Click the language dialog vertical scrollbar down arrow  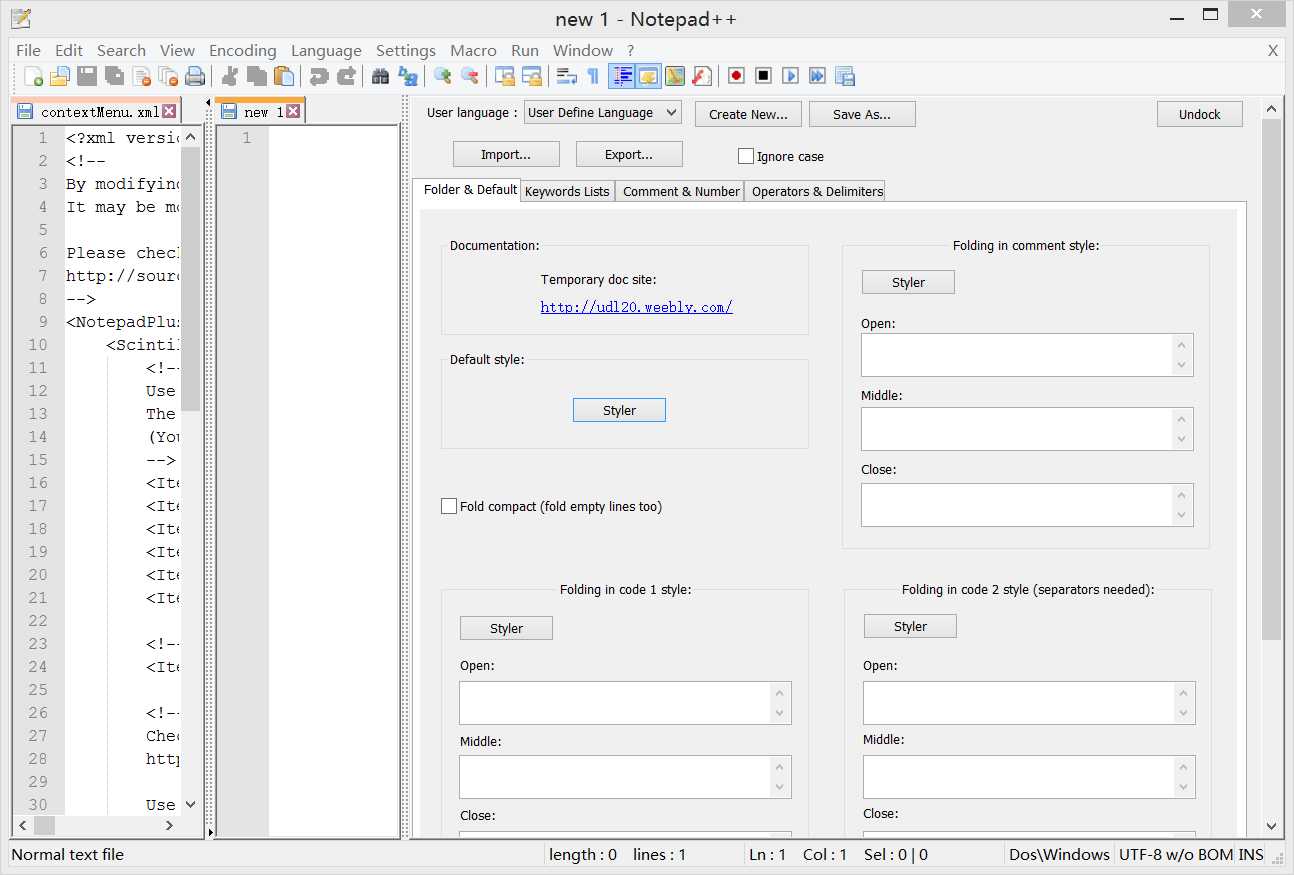click(x=1271, y=826)
